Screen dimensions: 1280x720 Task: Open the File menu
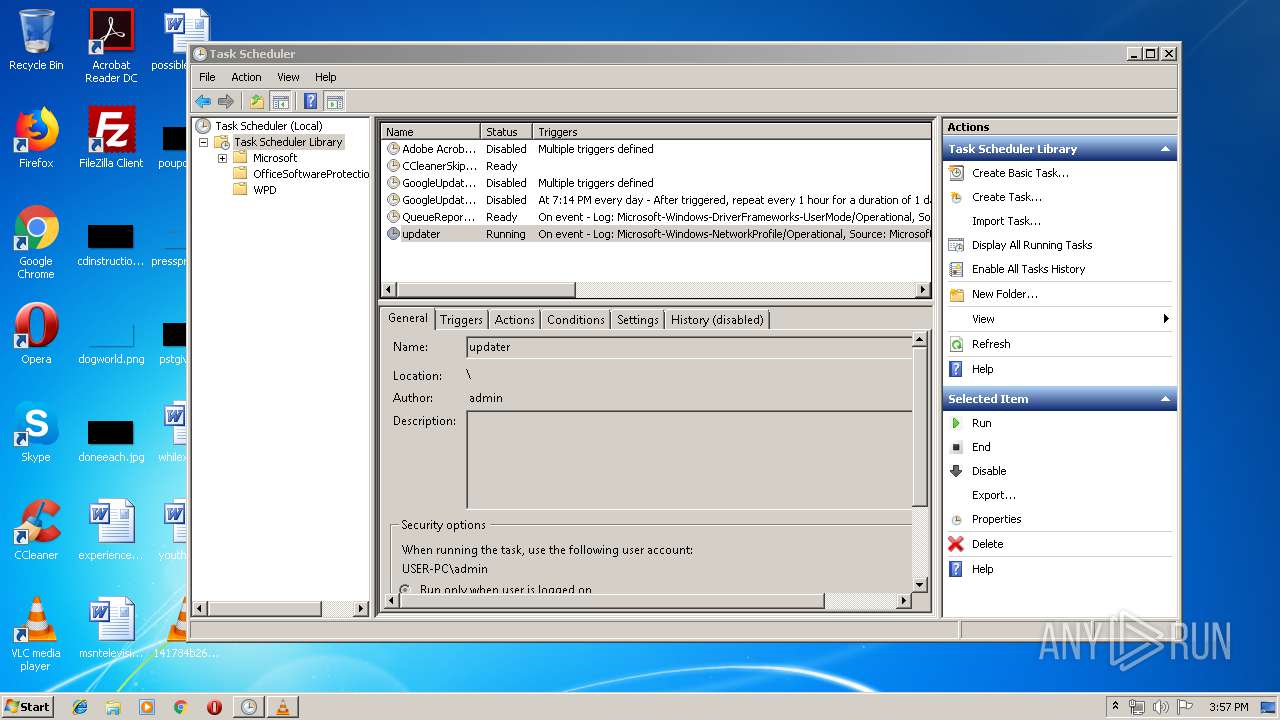coord(207,77)
